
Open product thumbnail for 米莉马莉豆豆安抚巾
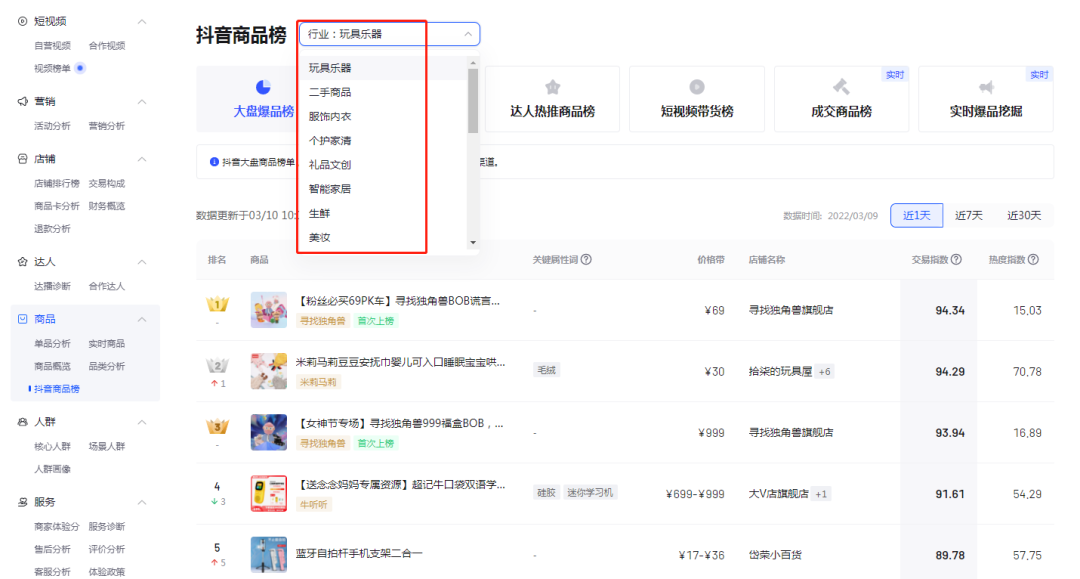pos(269,371)
